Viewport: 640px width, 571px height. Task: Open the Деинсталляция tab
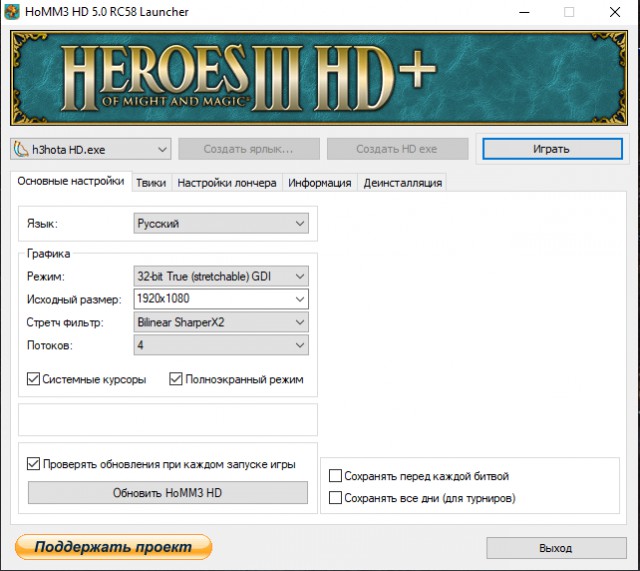click(x=402, y=183)
